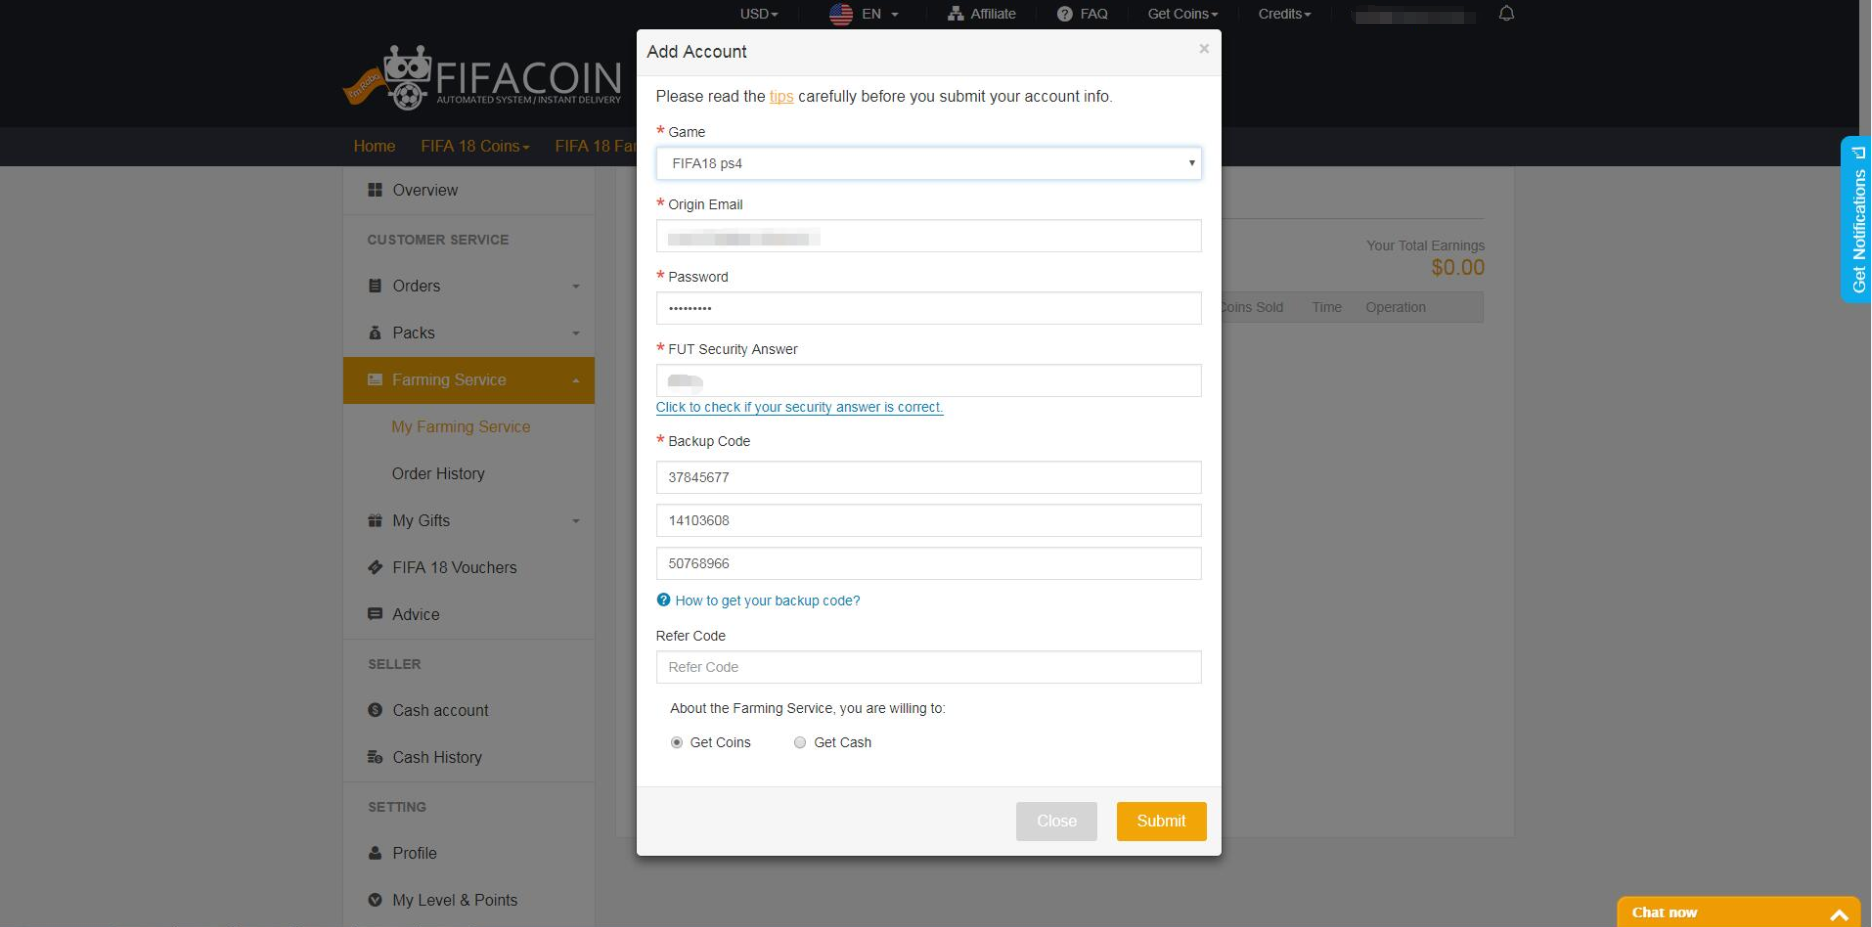Image resolution: width=1872 pixels, height=927 pixels.
Task: Open the Get Coins top dropdown
Action: (x=1183, y=14)
